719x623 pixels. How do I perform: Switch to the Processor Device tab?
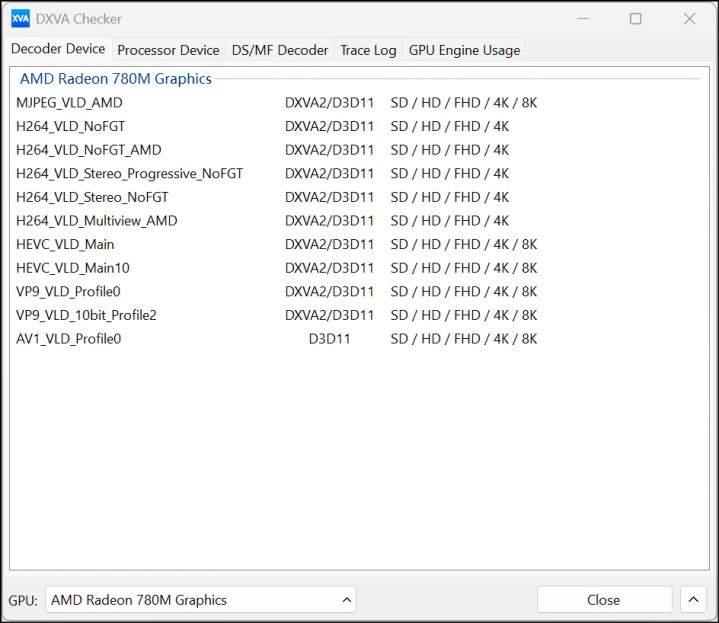click(x=168, y=50)
